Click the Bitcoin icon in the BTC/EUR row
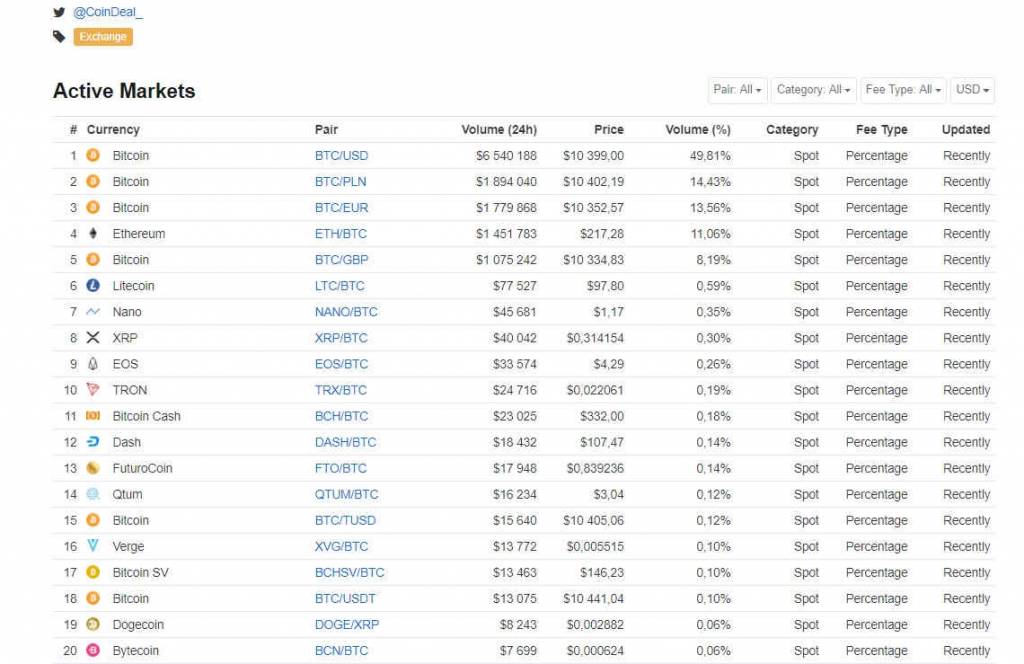The width and height of the screenshot is (1024, 664). click(93, 208)
